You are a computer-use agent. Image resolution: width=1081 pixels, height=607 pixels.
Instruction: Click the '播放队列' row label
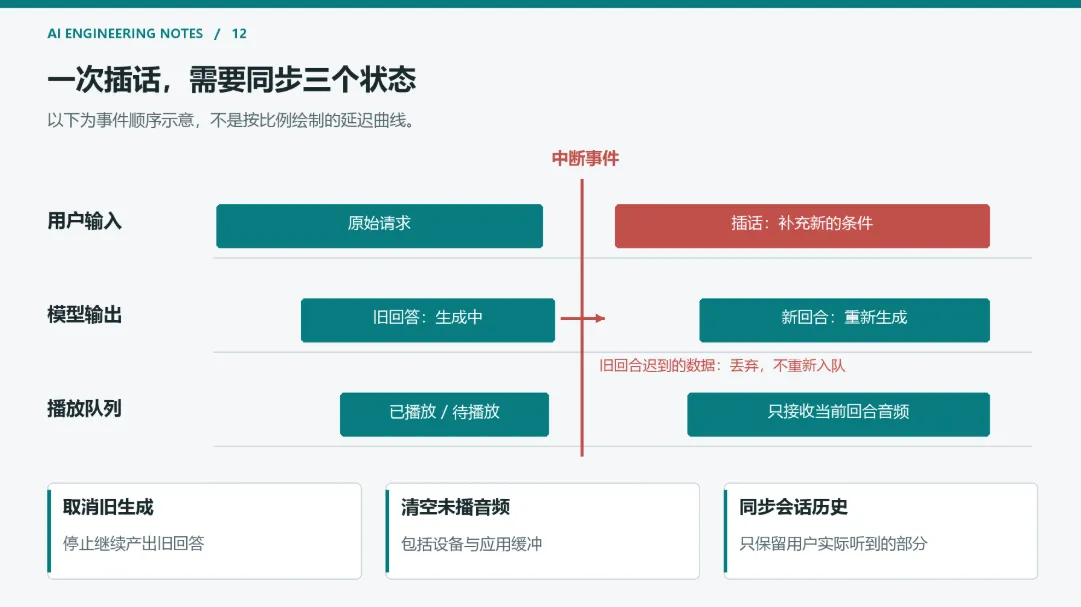(84, 409)
